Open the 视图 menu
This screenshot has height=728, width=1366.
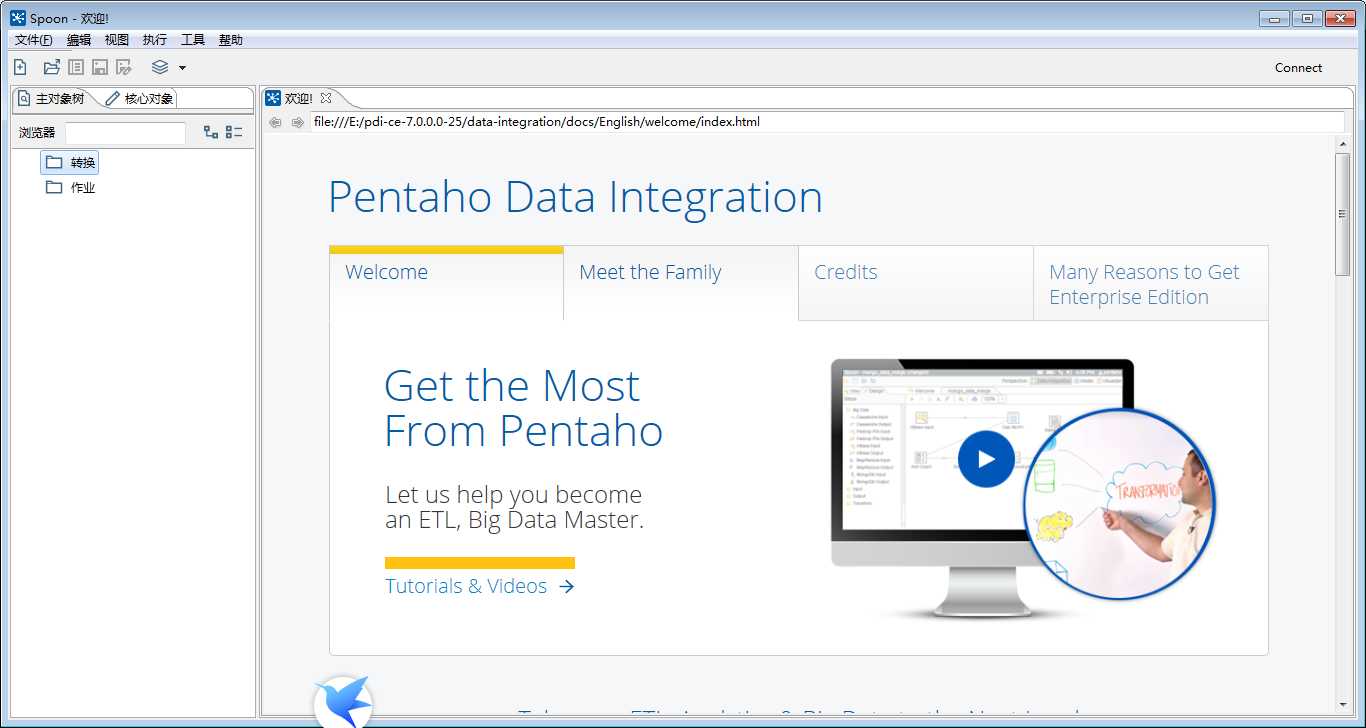(117, 40)
